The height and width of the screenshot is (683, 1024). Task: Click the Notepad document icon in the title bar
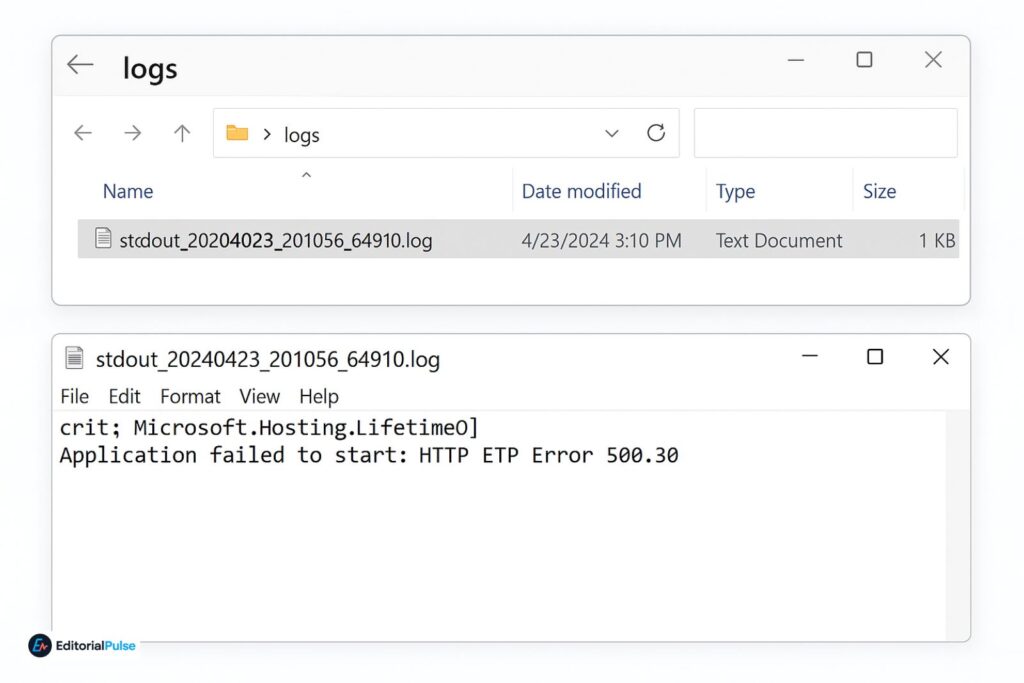point(73,357)
